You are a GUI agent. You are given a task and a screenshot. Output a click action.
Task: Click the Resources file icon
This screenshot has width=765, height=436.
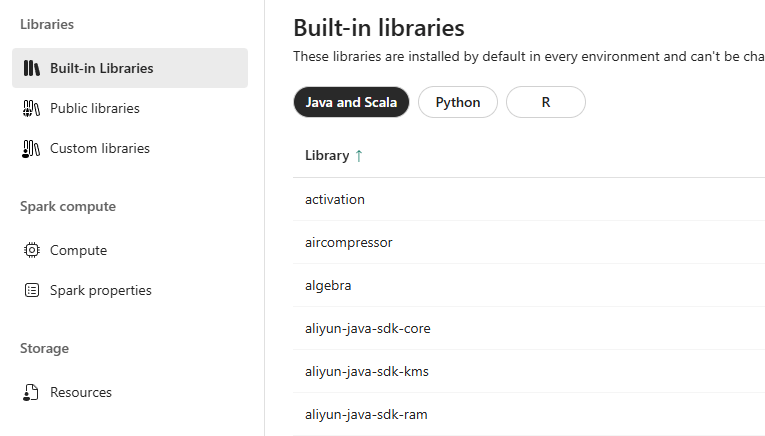(x=31, y=392)
